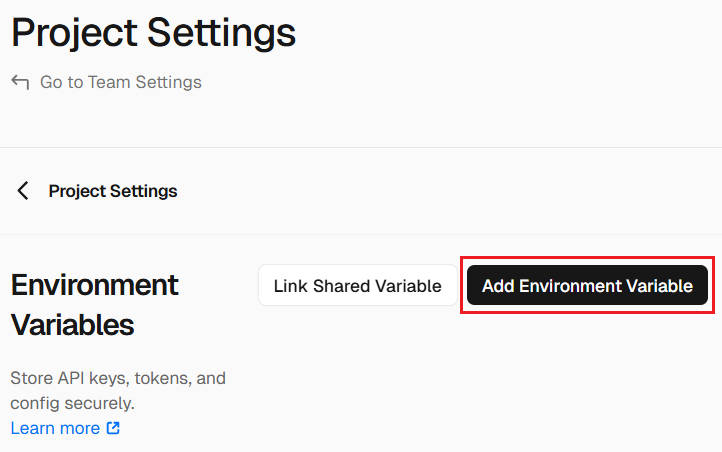Select the Project Settings breadcrumb label
This screenshot has width=722, height=452.
tap(113, 191)
